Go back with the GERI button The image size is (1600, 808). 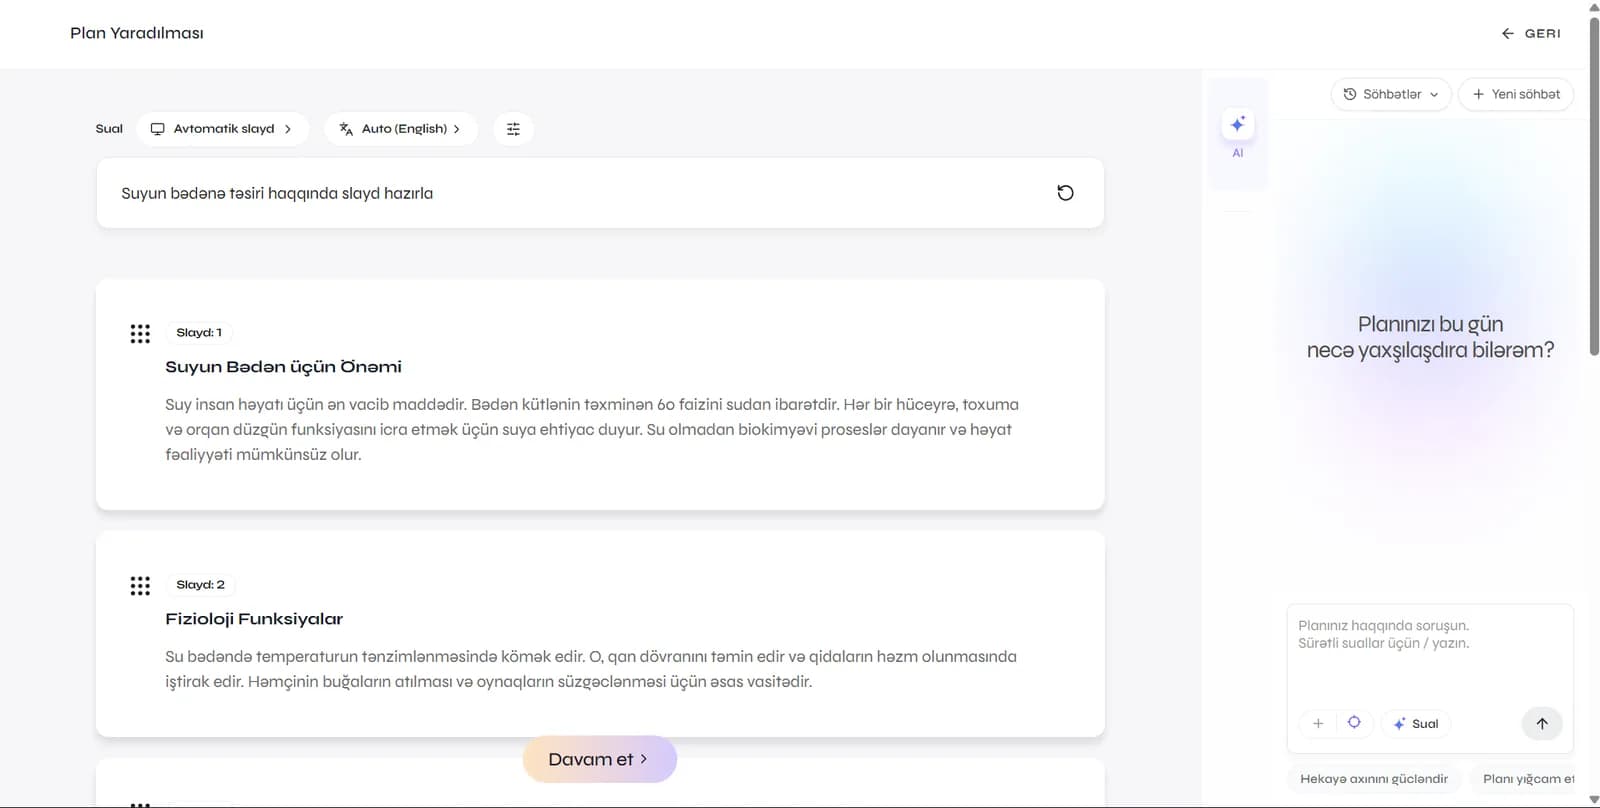coord(1531,33)
